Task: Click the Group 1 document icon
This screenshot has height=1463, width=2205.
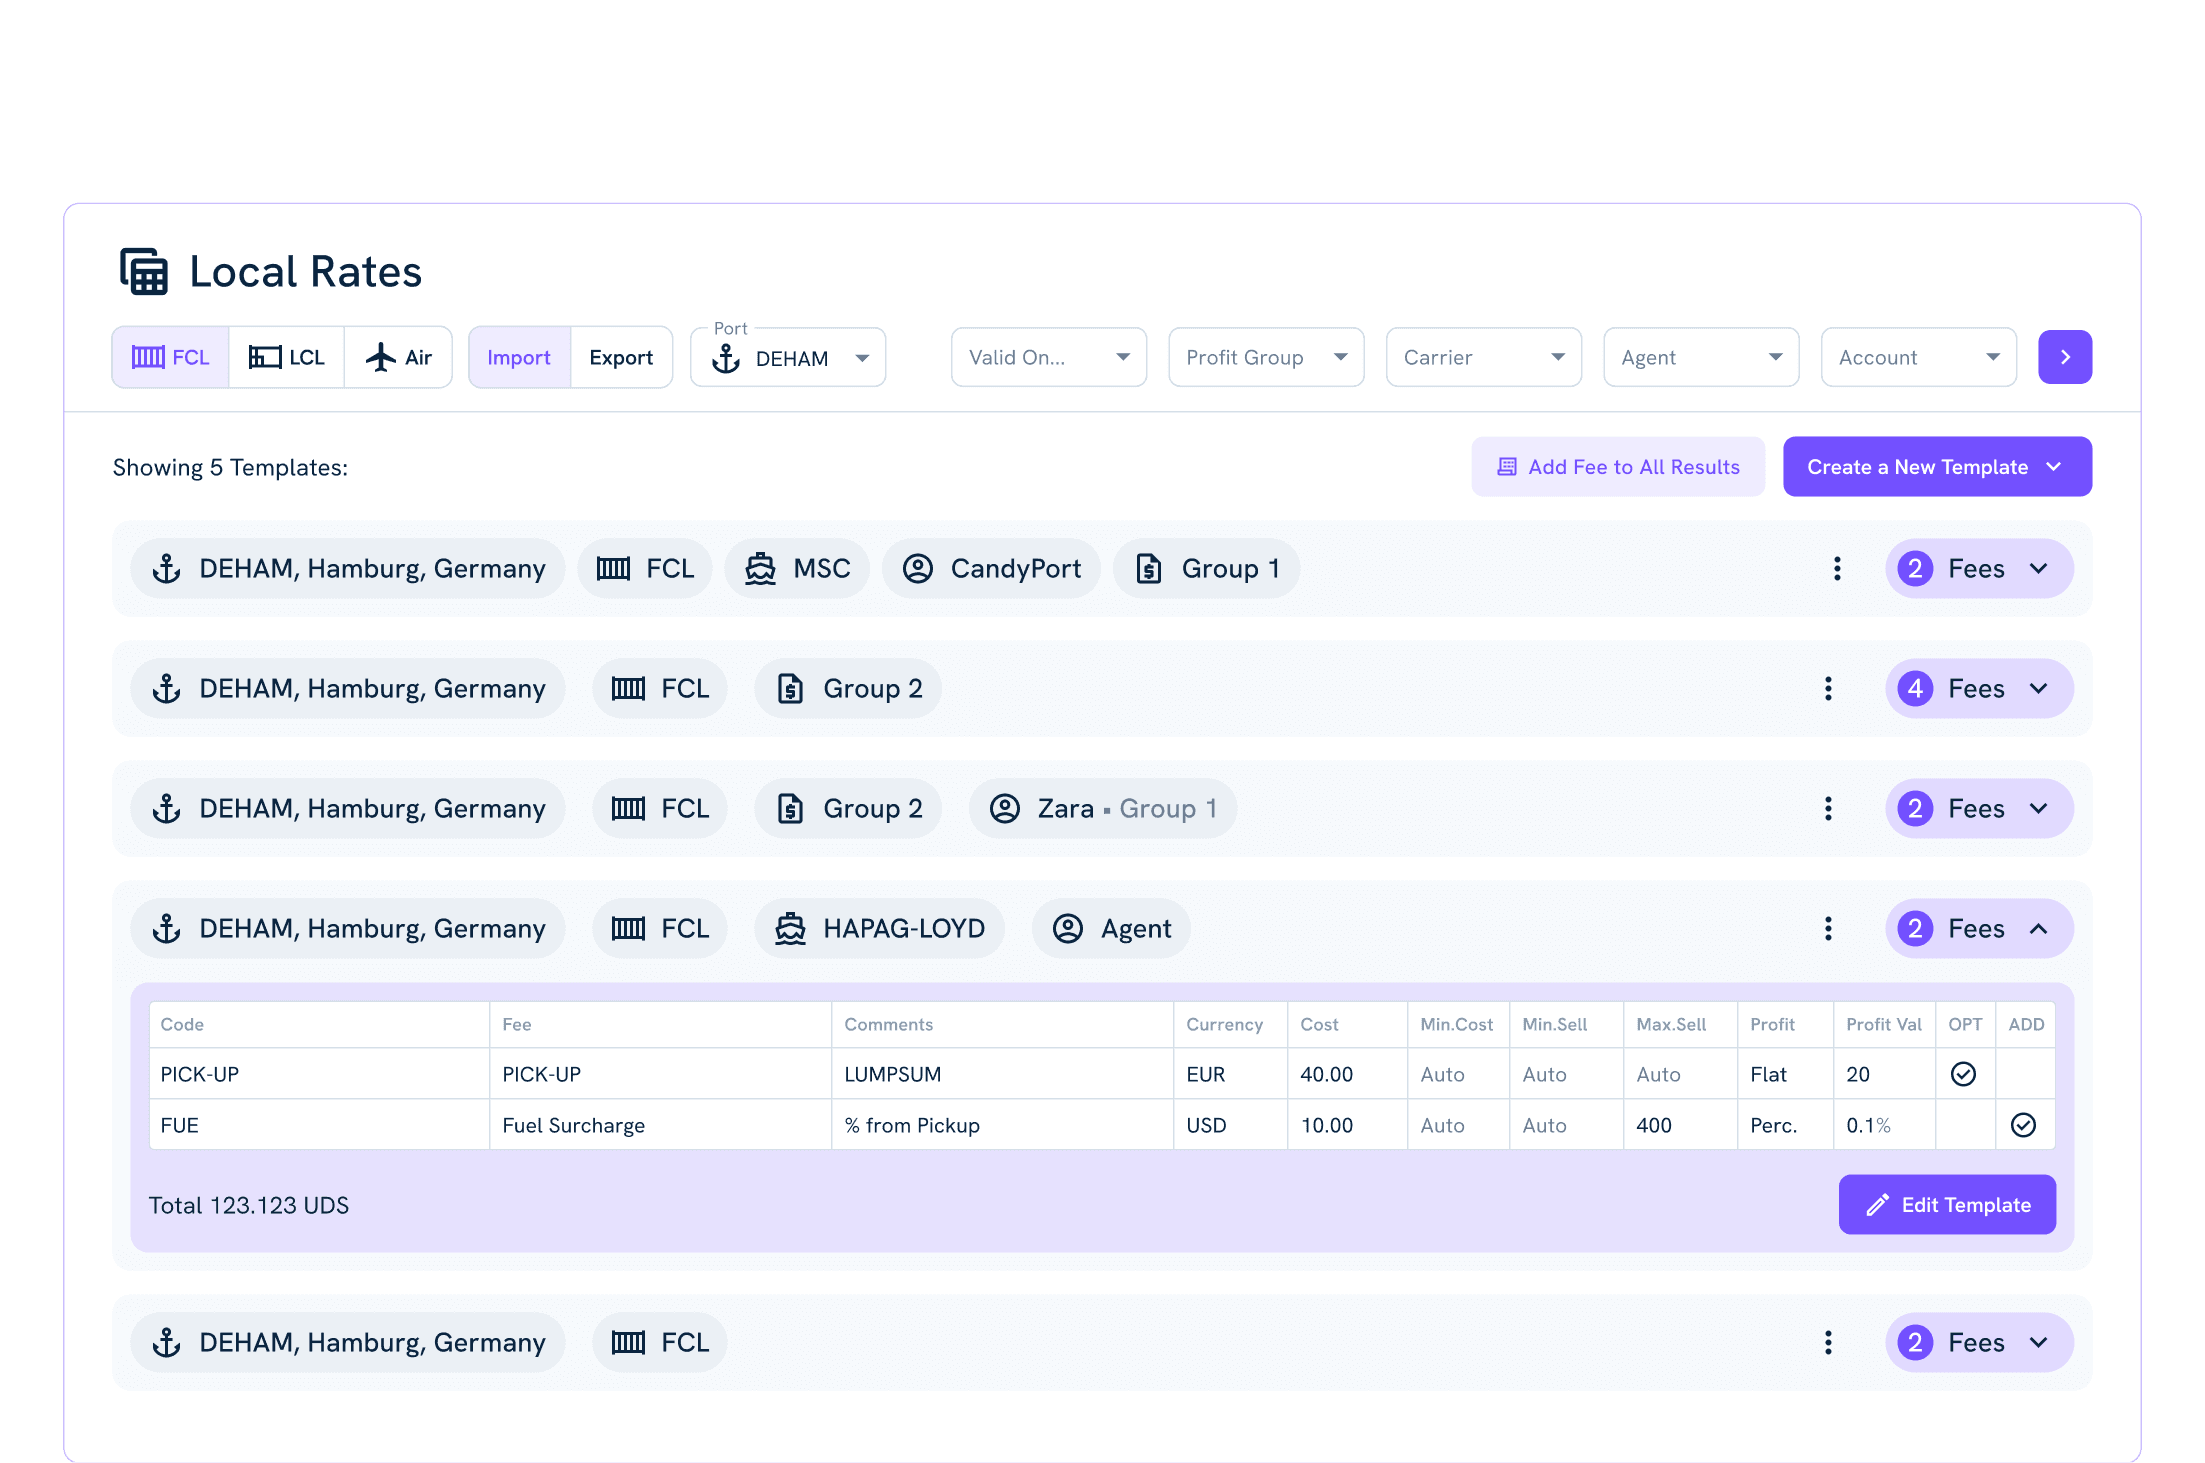Action: [x=1149, y=569]
